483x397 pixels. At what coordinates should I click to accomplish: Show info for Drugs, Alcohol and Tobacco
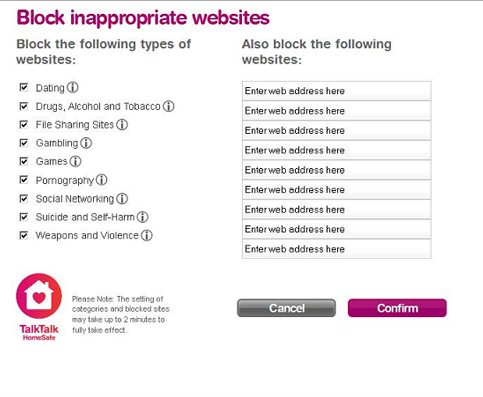[x=168, y=106]
